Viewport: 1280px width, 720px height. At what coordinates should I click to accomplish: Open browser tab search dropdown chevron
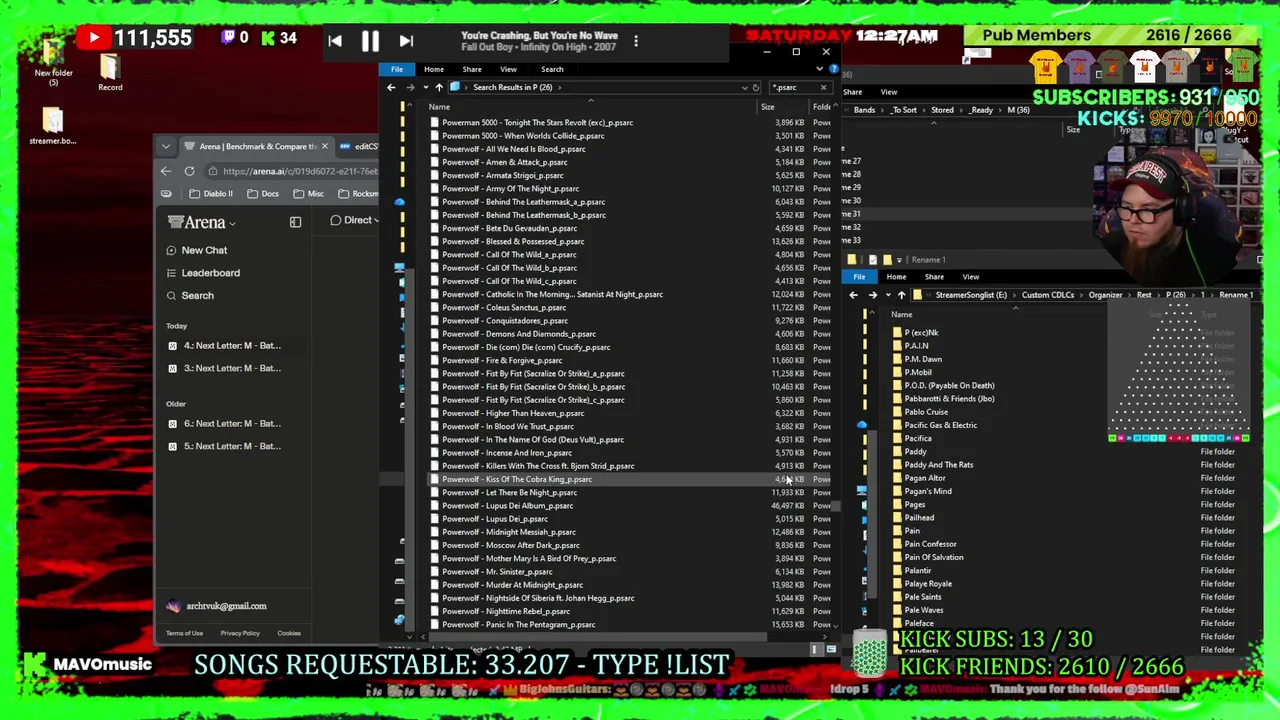point(166,146)
